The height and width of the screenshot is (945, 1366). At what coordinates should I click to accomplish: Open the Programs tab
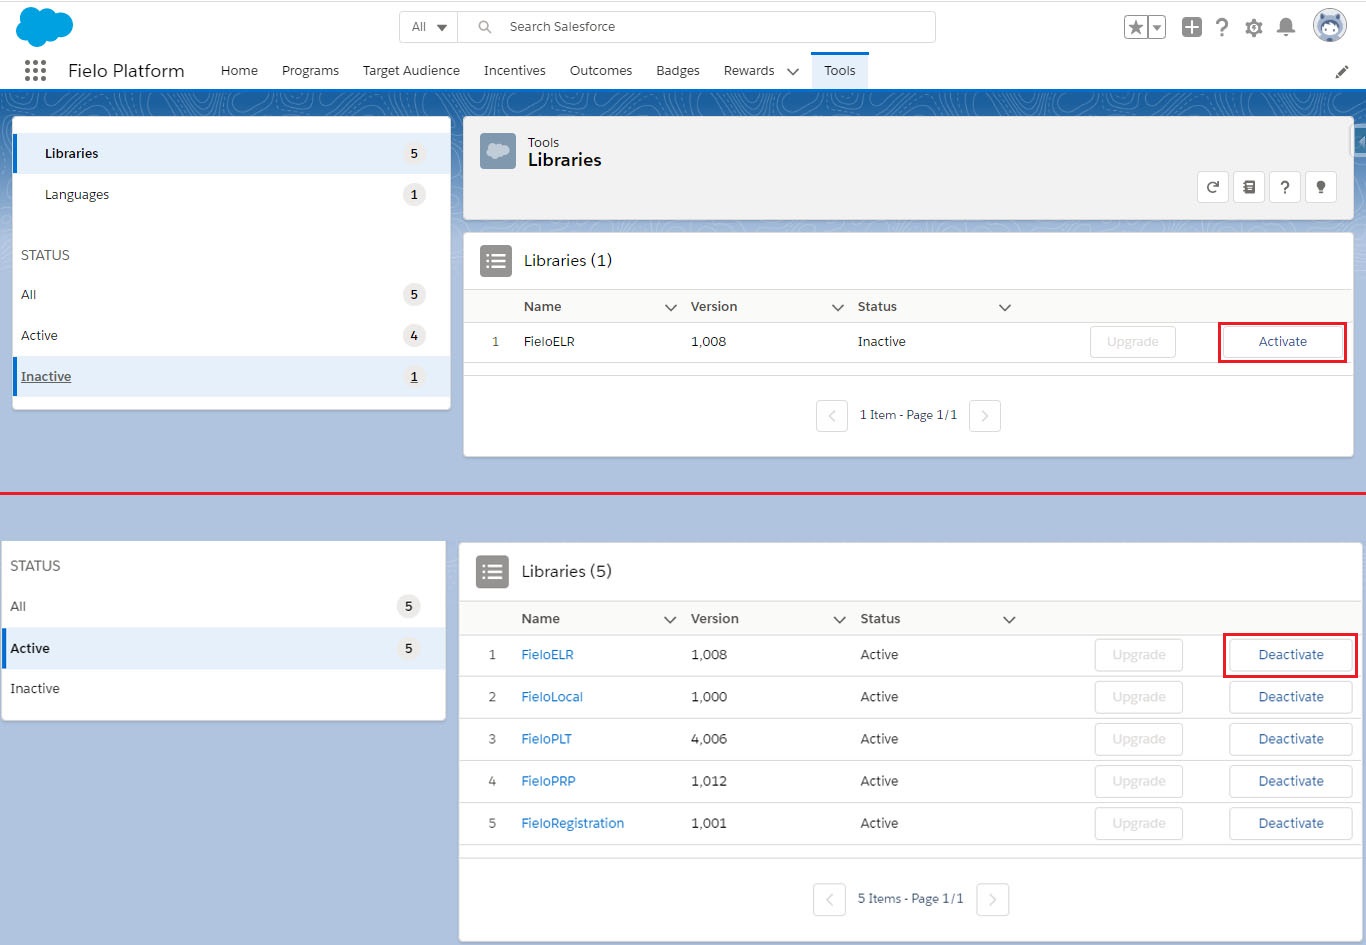point(310,71)
